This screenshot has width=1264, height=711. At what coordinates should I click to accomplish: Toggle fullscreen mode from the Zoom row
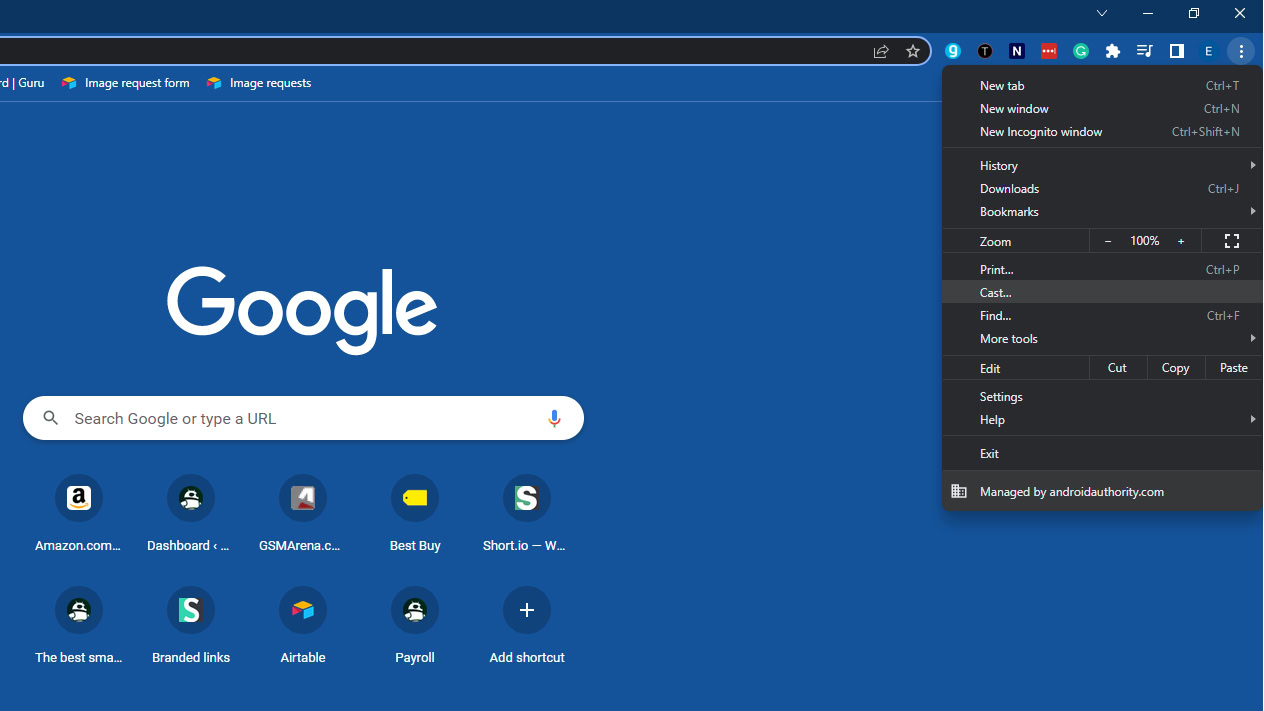1232,241
